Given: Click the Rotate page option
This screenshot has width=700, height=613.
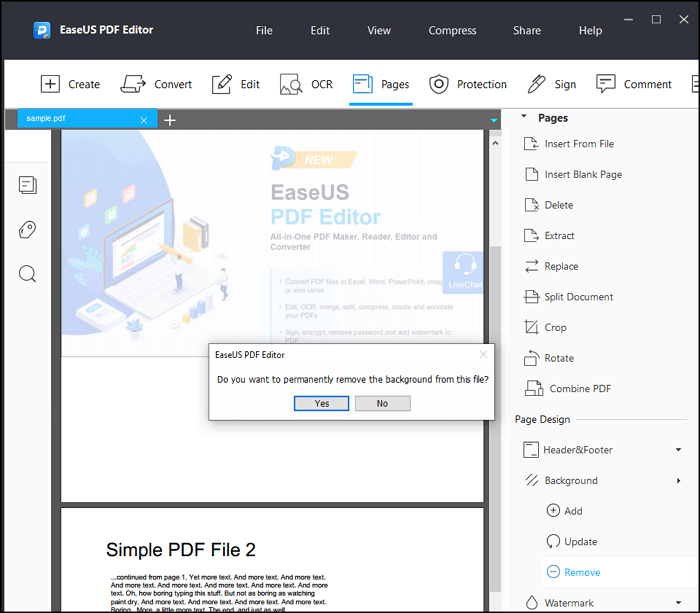Looking at the screenshot, I should tap(549, 358).
